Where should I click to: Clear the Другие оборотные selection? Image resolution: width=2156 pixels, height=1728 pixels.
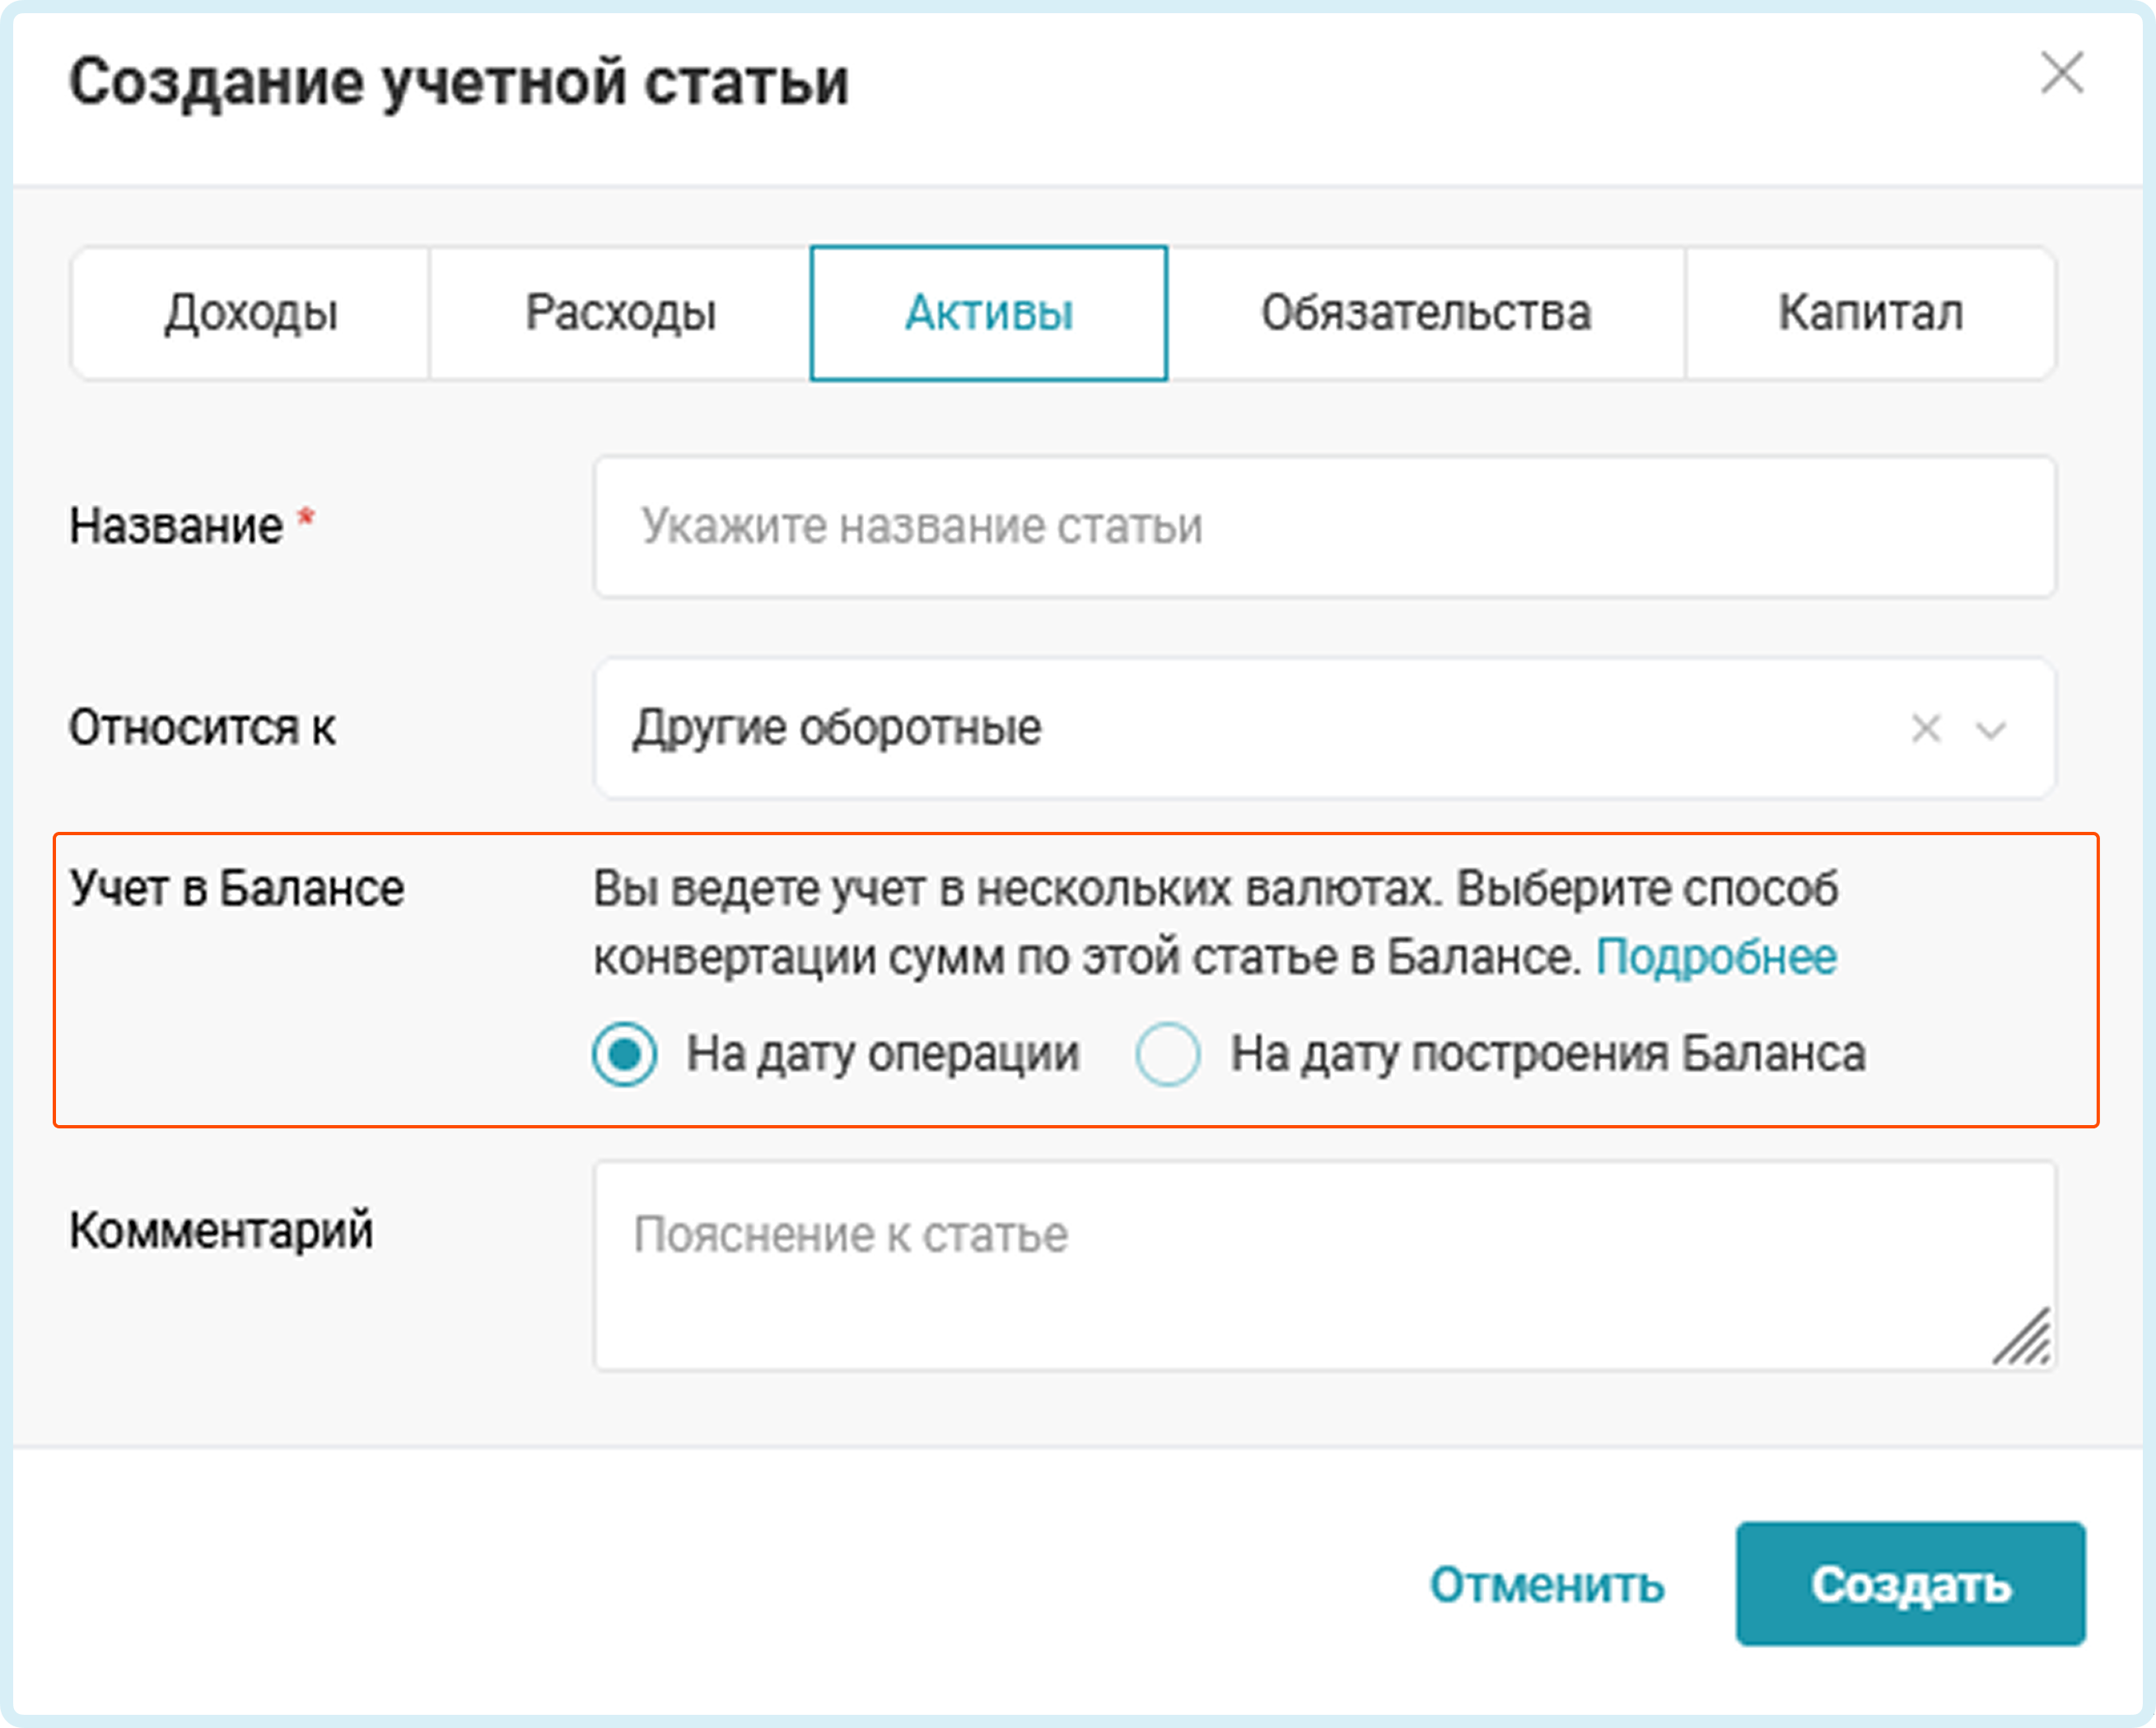click(1925, 728)
